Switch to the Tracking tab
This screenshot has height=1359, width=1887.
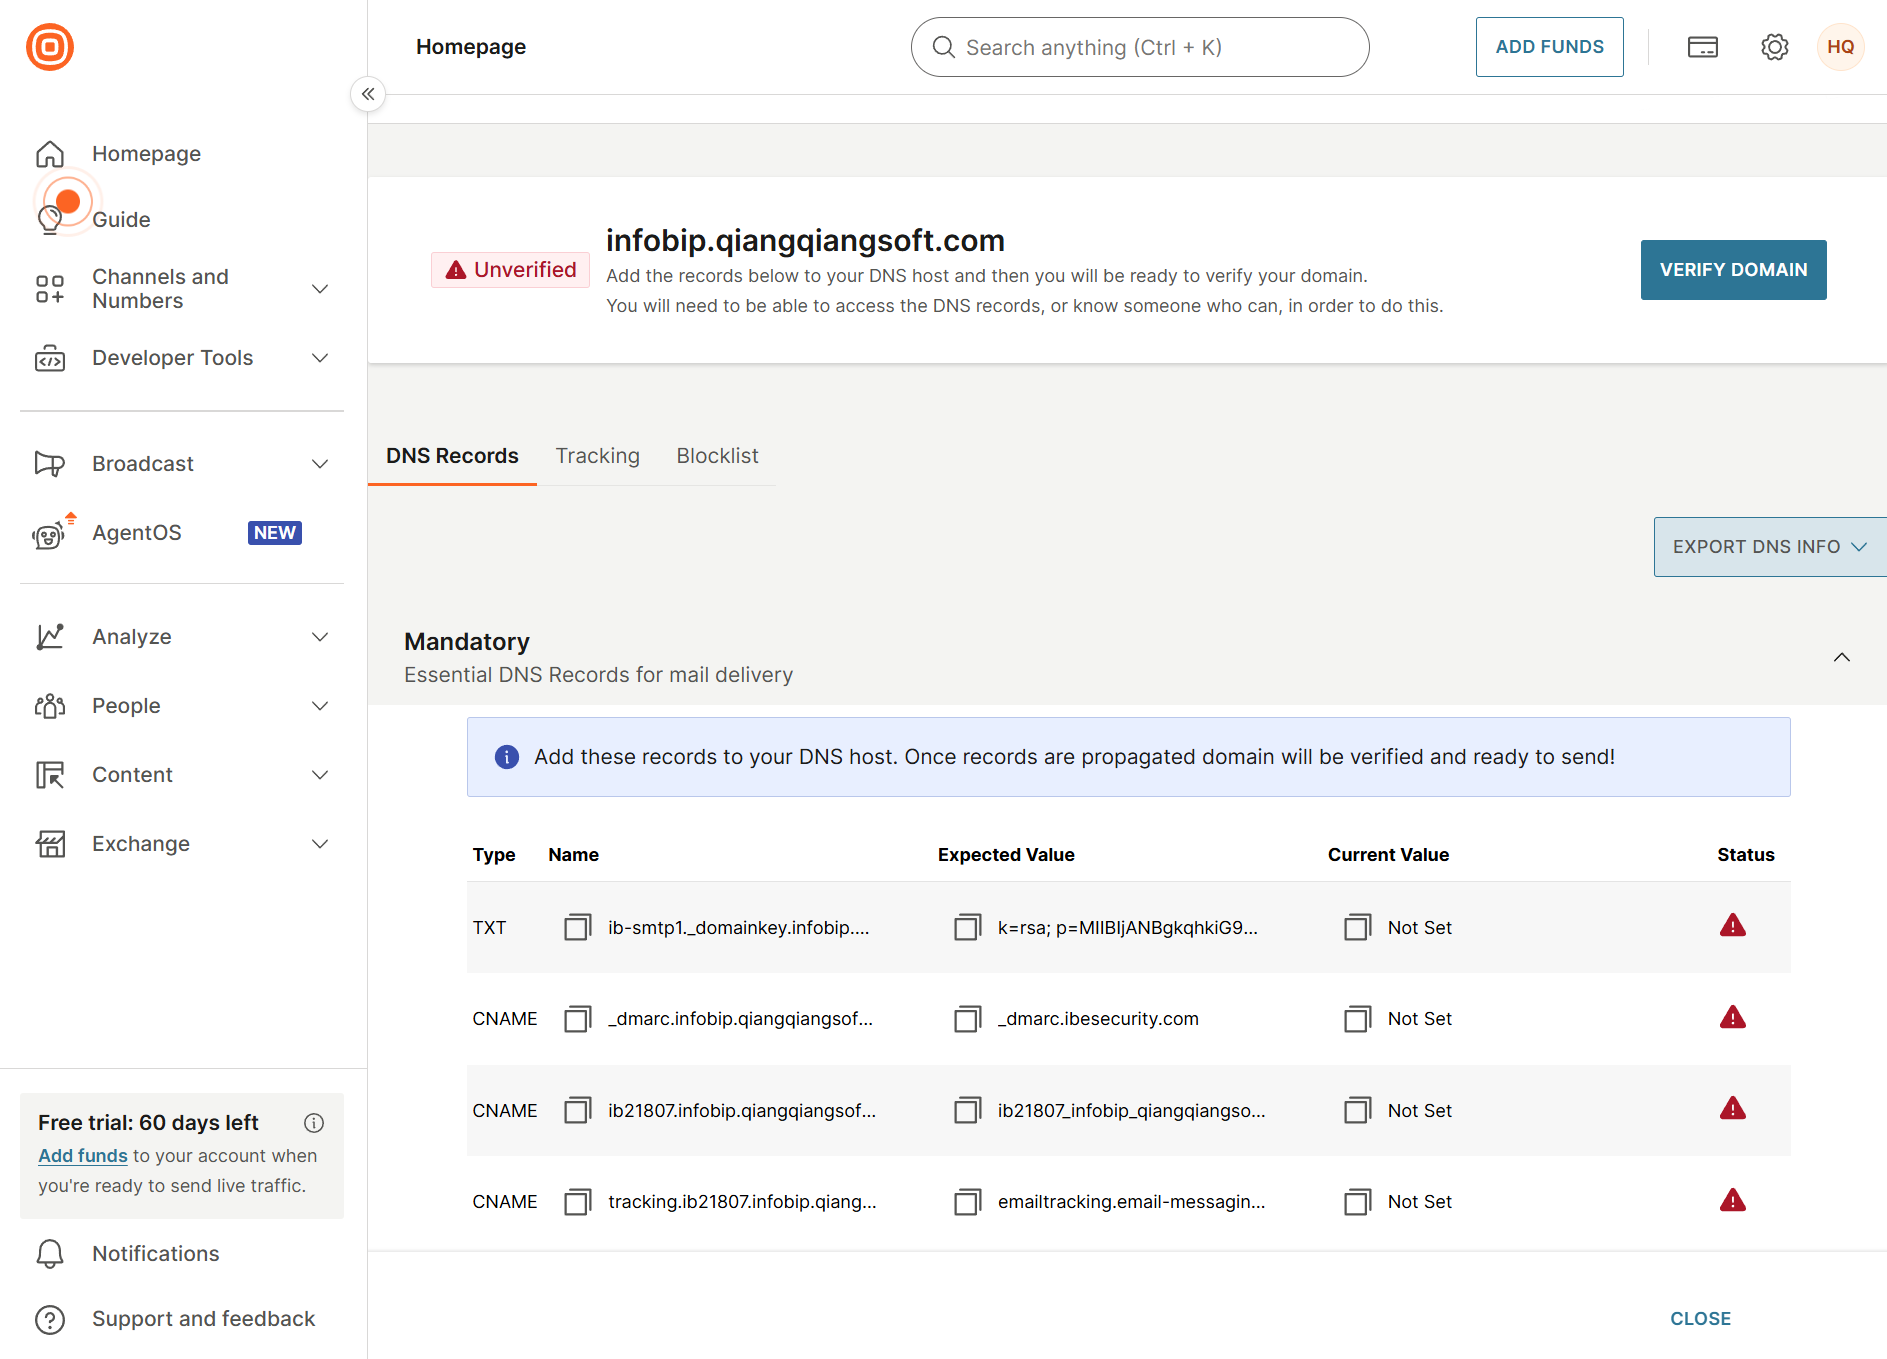coord(597,456)
